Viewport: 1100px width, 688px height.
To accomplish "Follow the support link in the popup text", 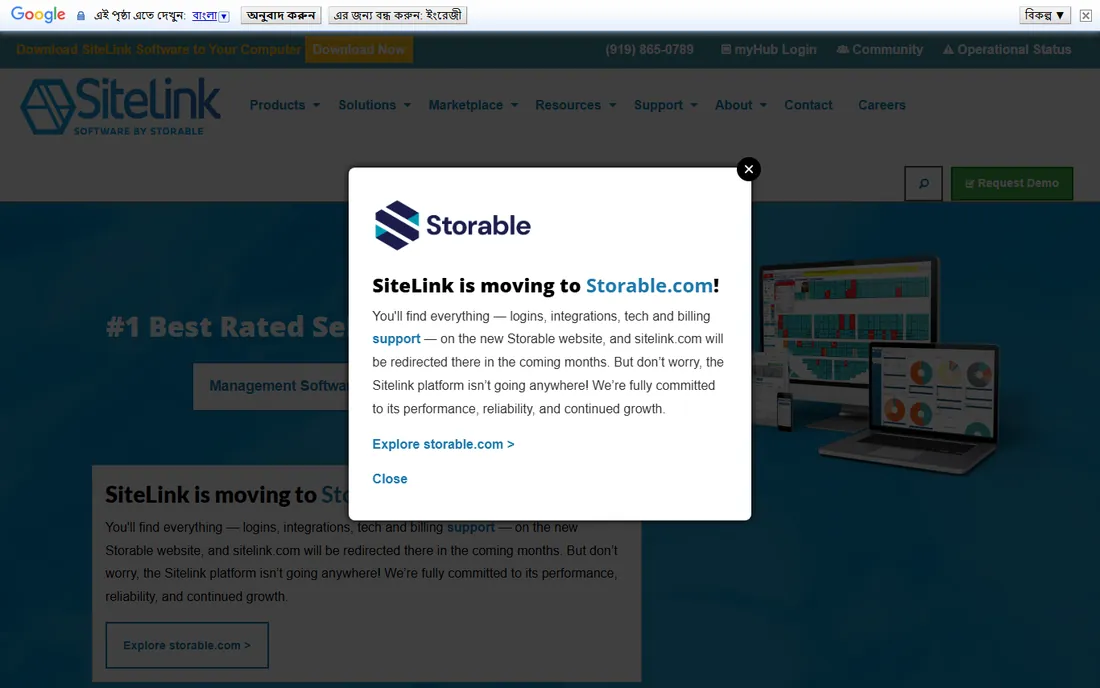I will point(396,339).
